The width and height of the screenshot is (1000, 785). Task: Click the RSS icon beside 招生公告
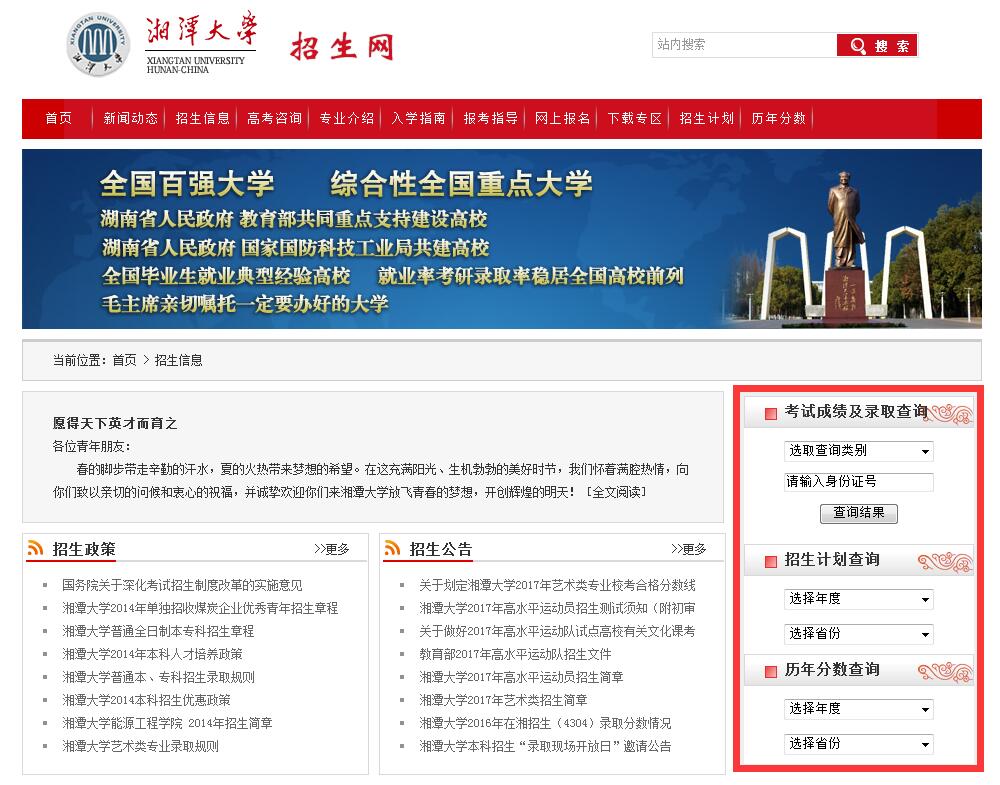point(392,548)
